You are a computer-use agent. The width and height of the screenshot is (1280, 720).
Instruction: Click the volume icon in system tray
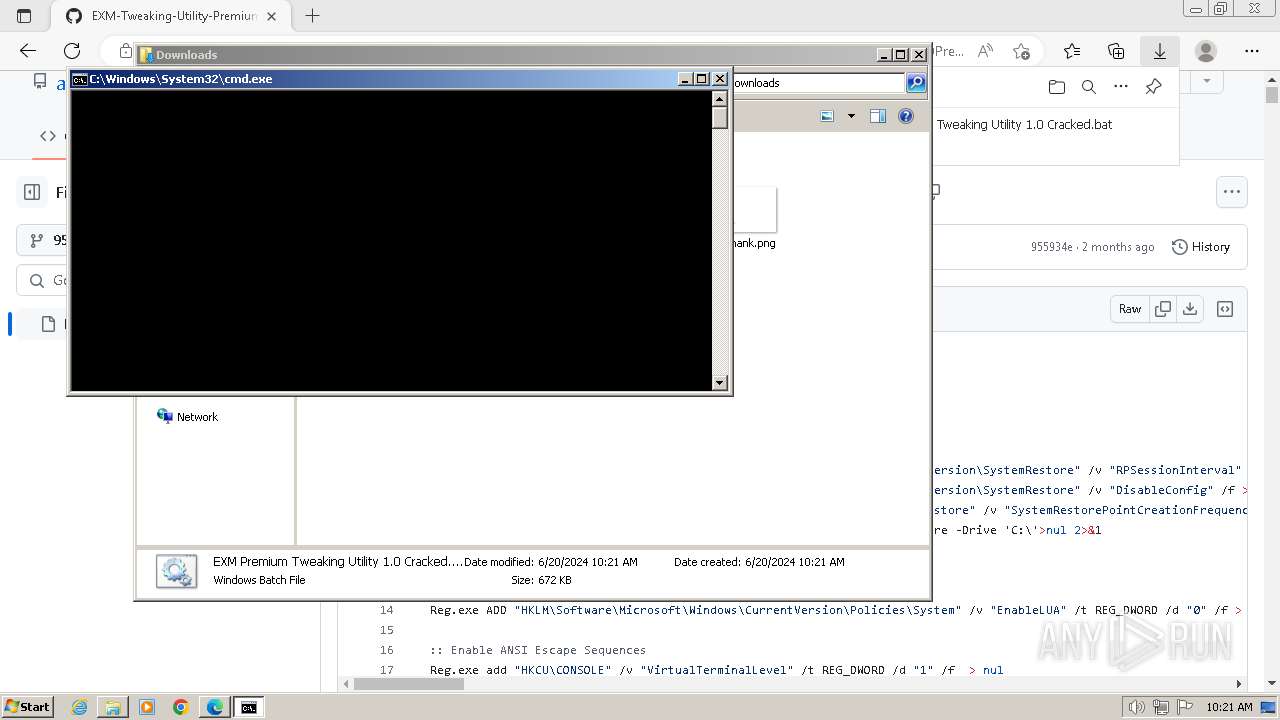click(1137, 707)
